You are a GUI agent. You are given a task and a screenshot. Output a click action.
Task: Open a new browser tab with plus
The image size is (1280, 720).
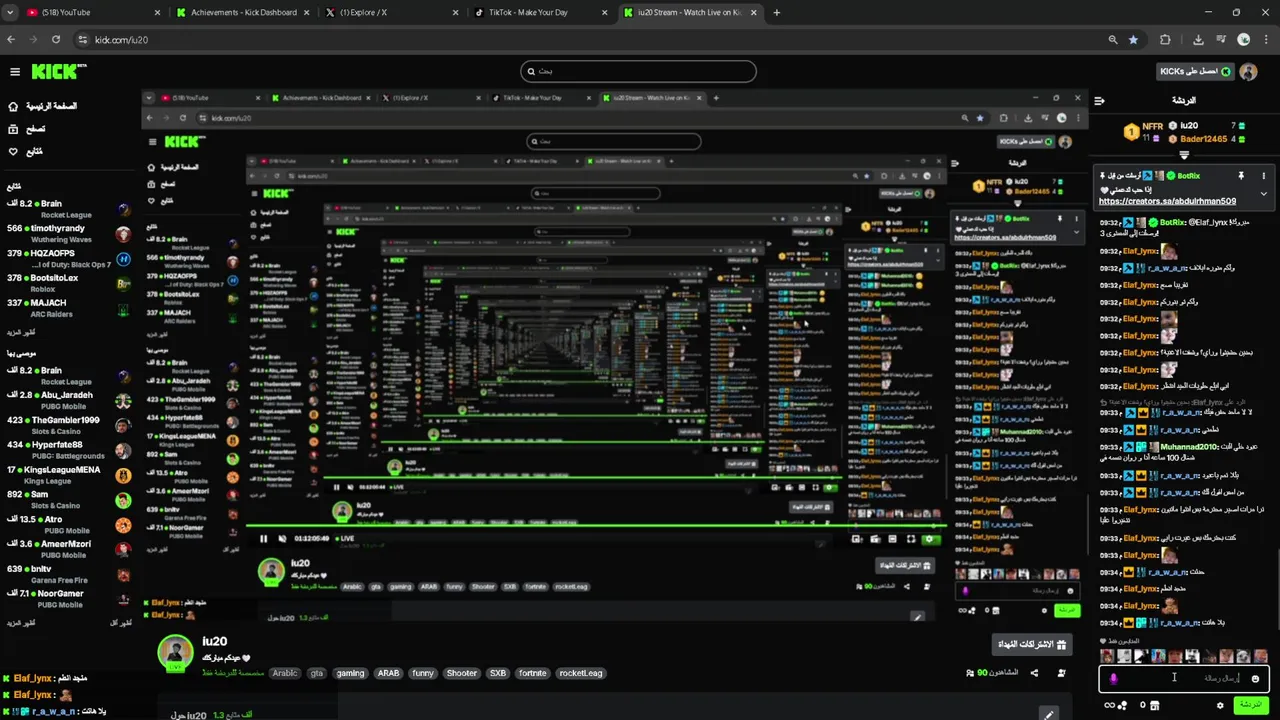coord(777,12)
